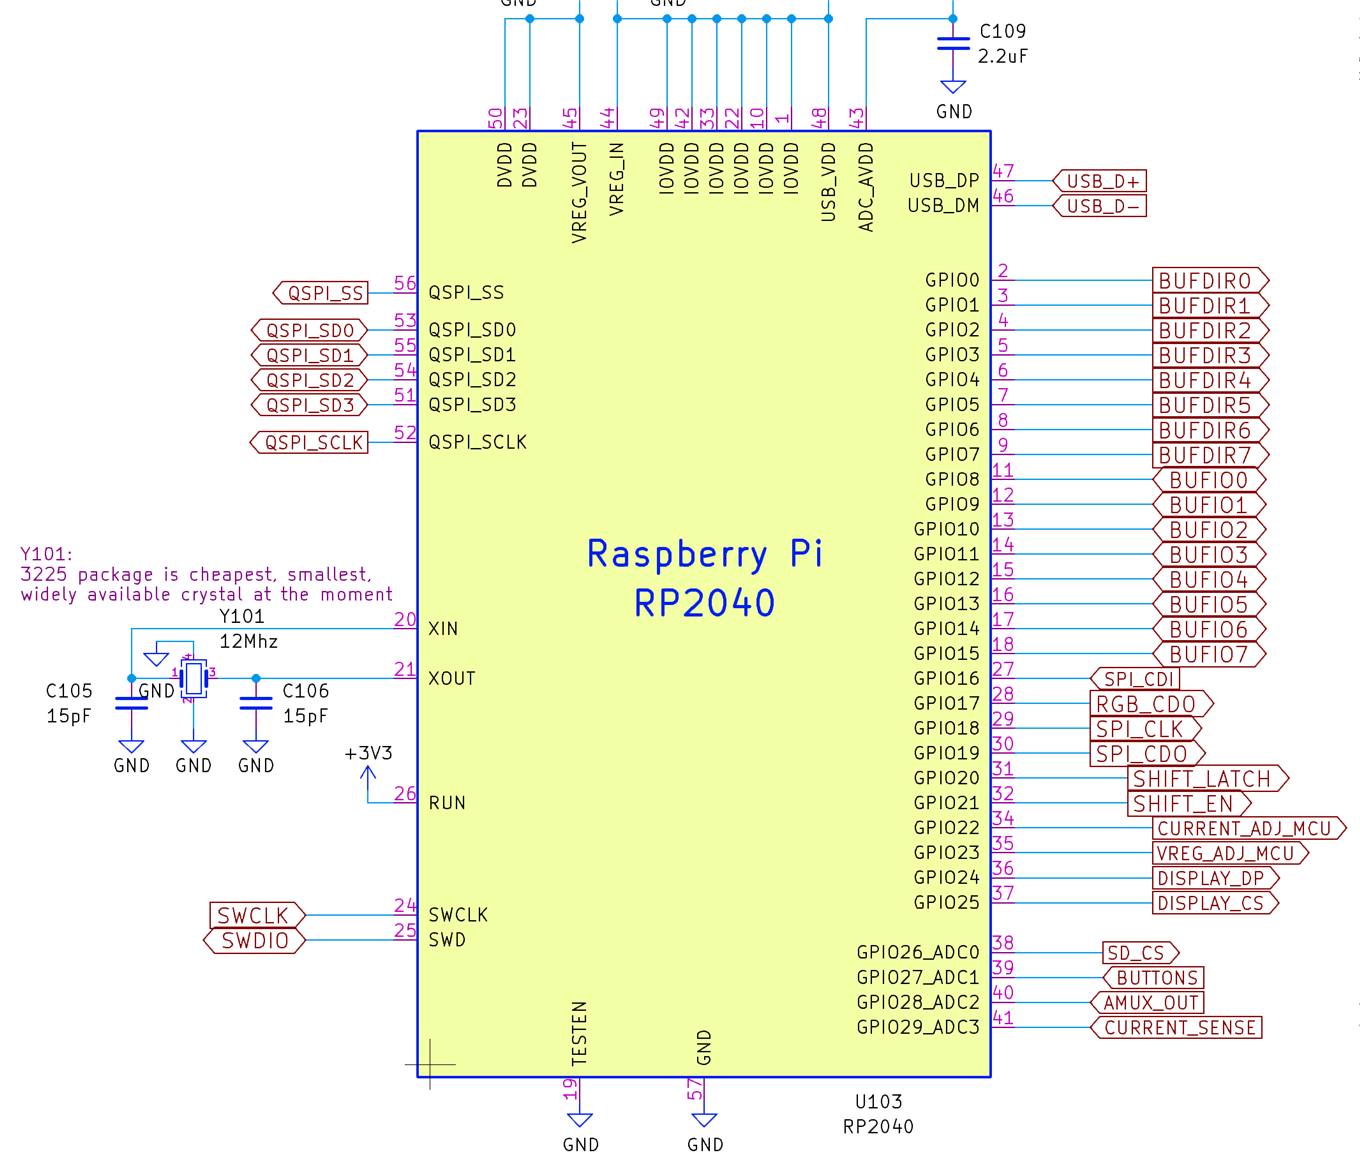Select the Y101 crystal symbol
The height and width of the screenshot is (1165, 1360).
coord(193,678)
